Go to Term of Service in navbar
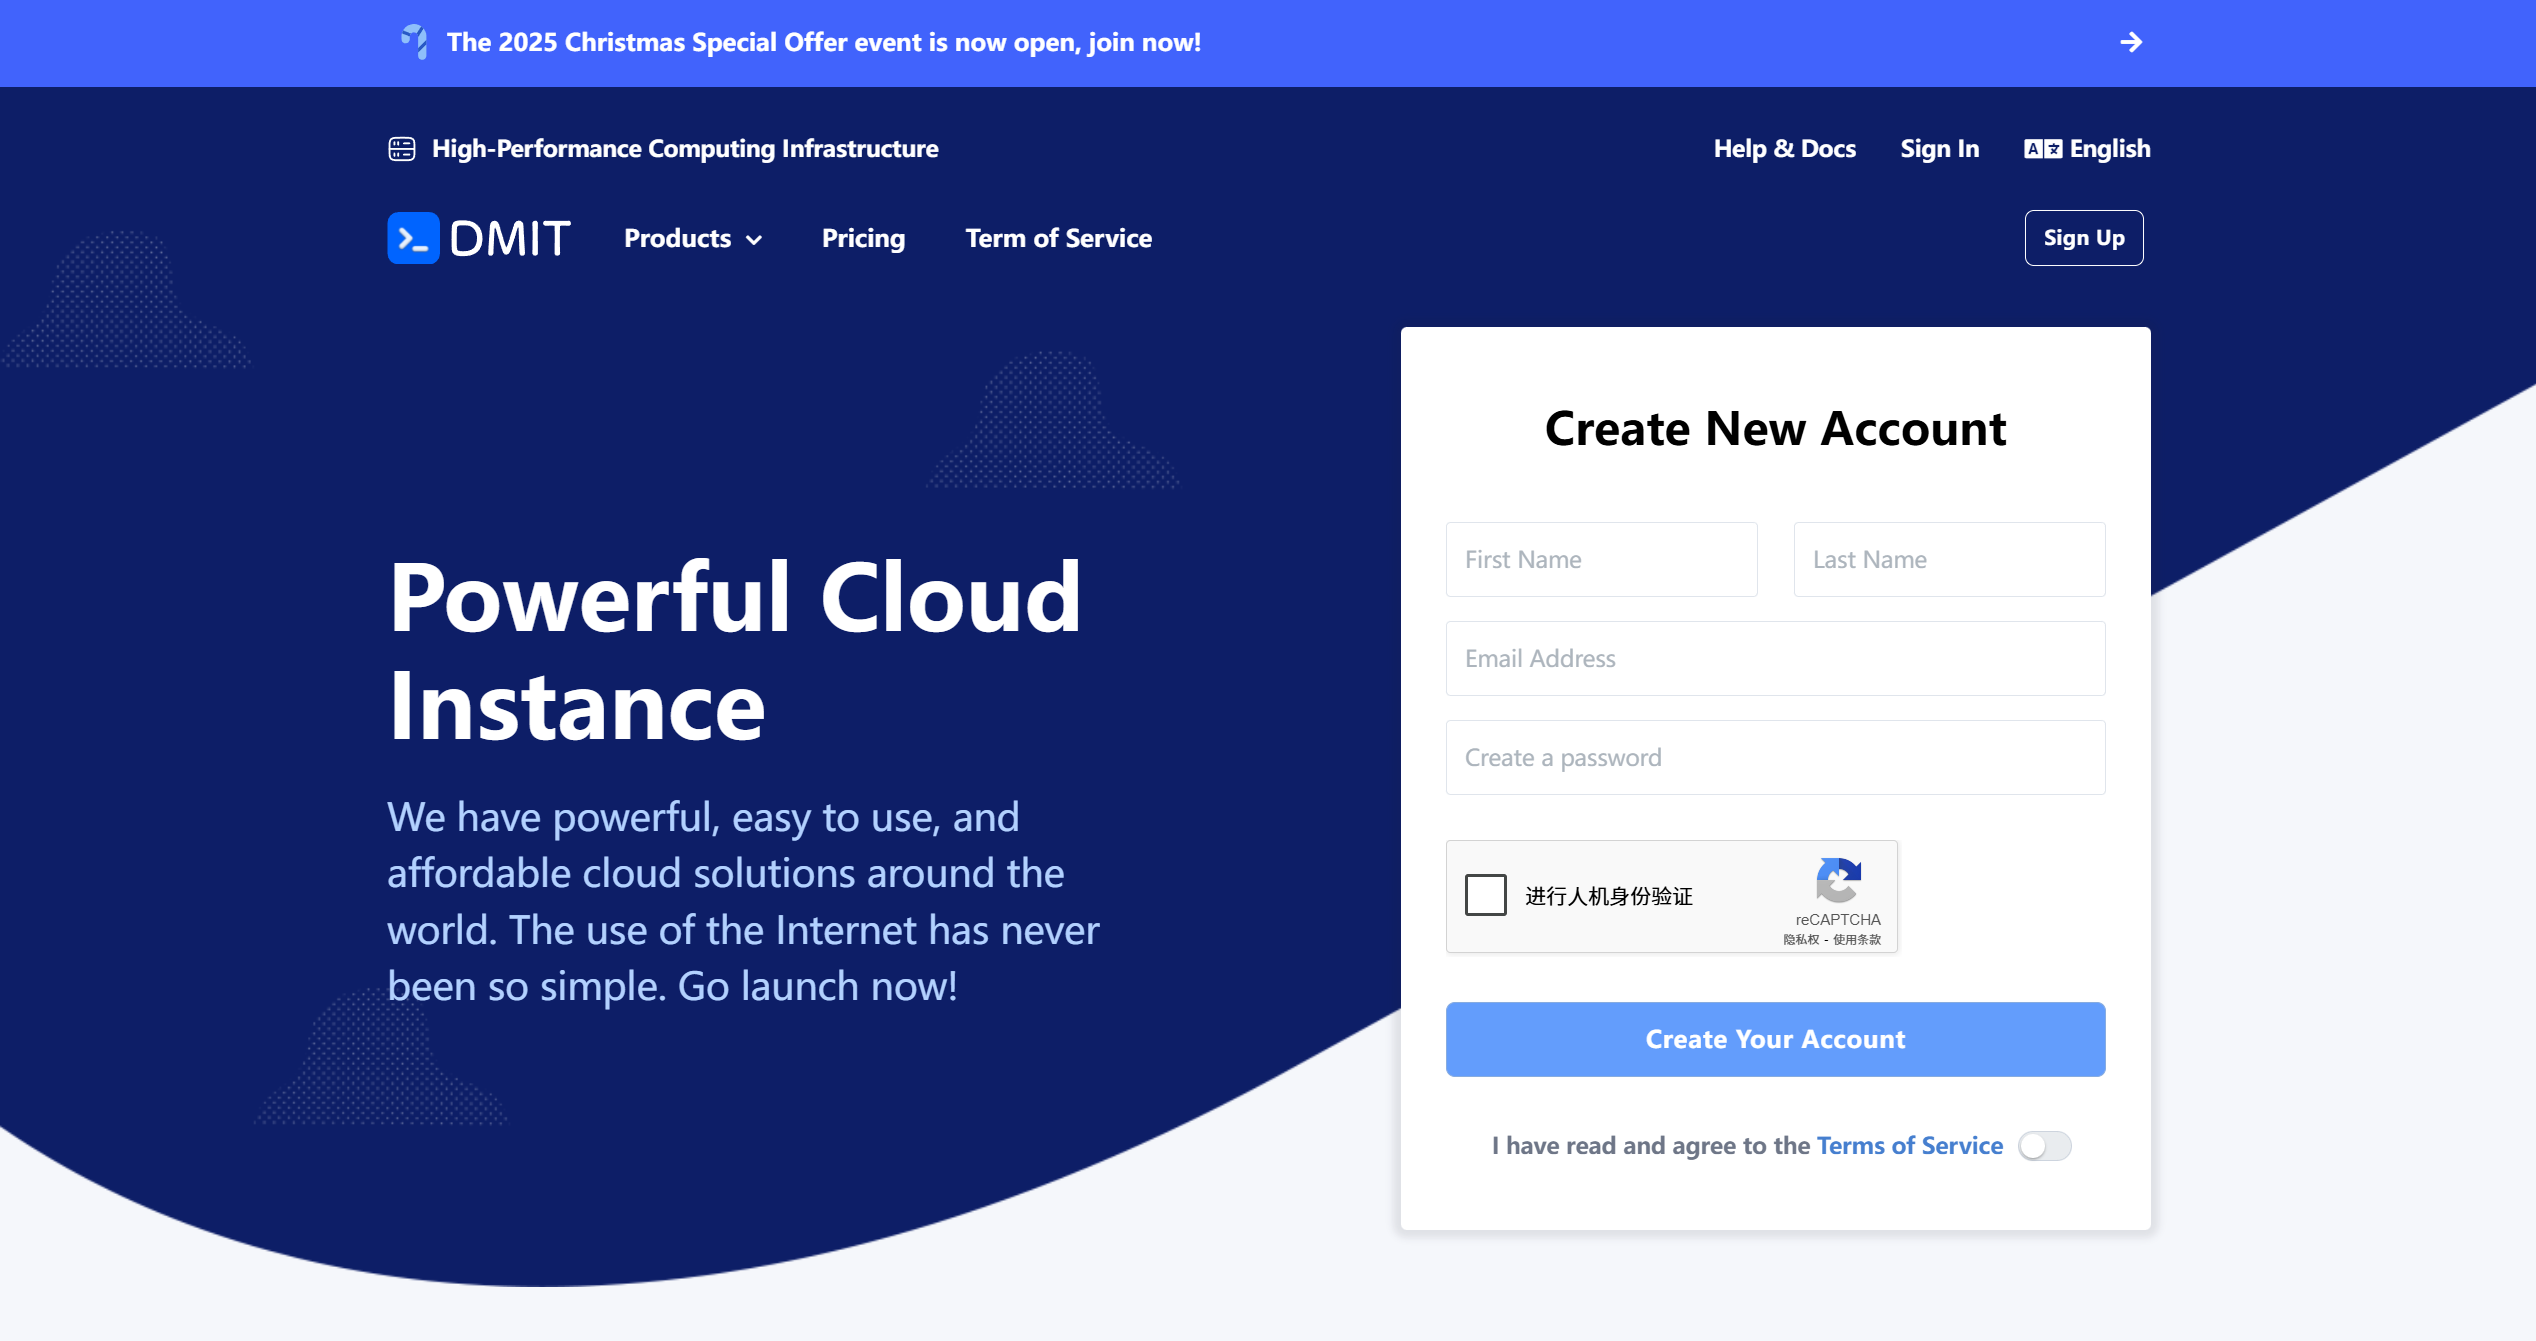The width and height of the screenshot is (2536, 1341). (1058, 238)
